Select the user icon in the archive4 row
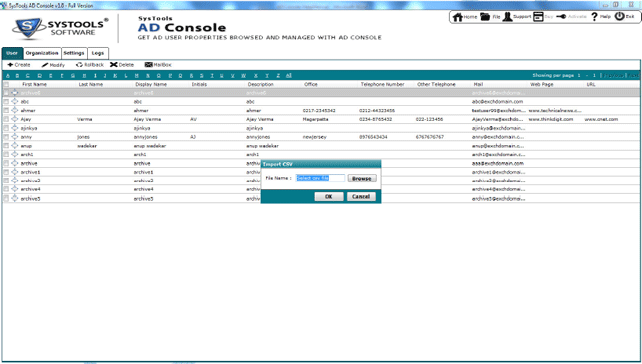 [15, 189]
